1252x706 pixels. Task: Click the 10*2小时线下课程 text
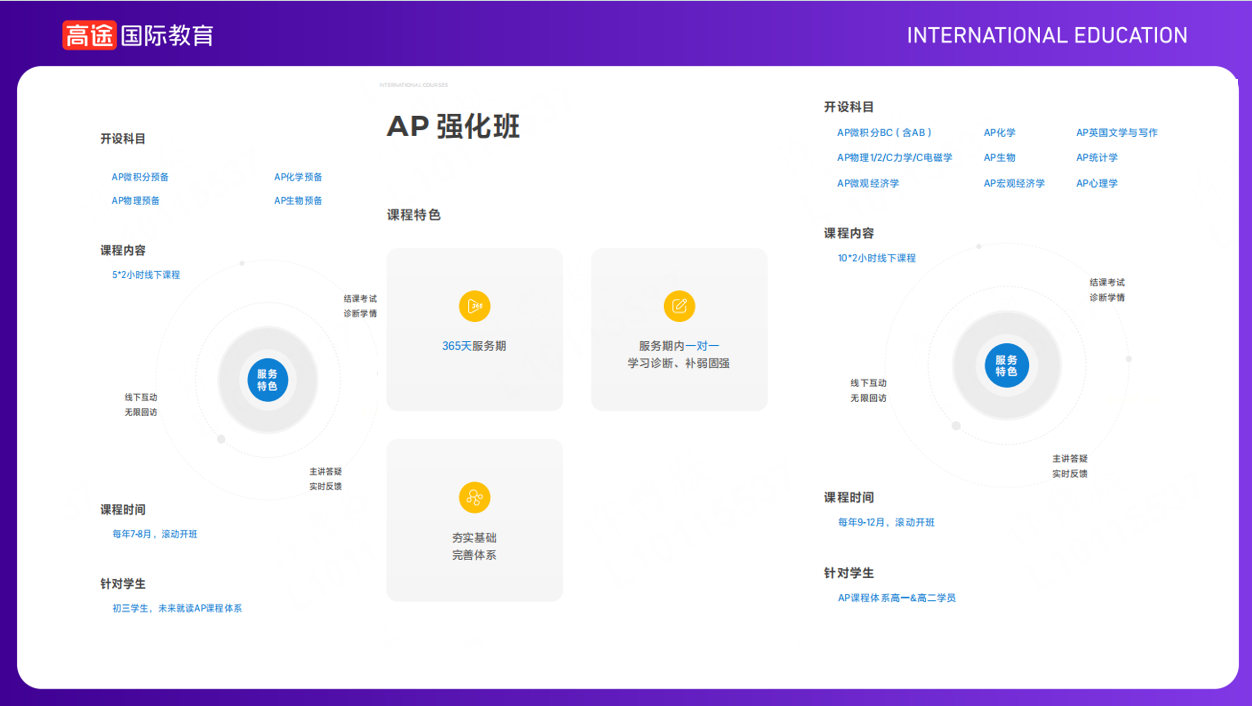pyautogui.click(x=876, y=258)
